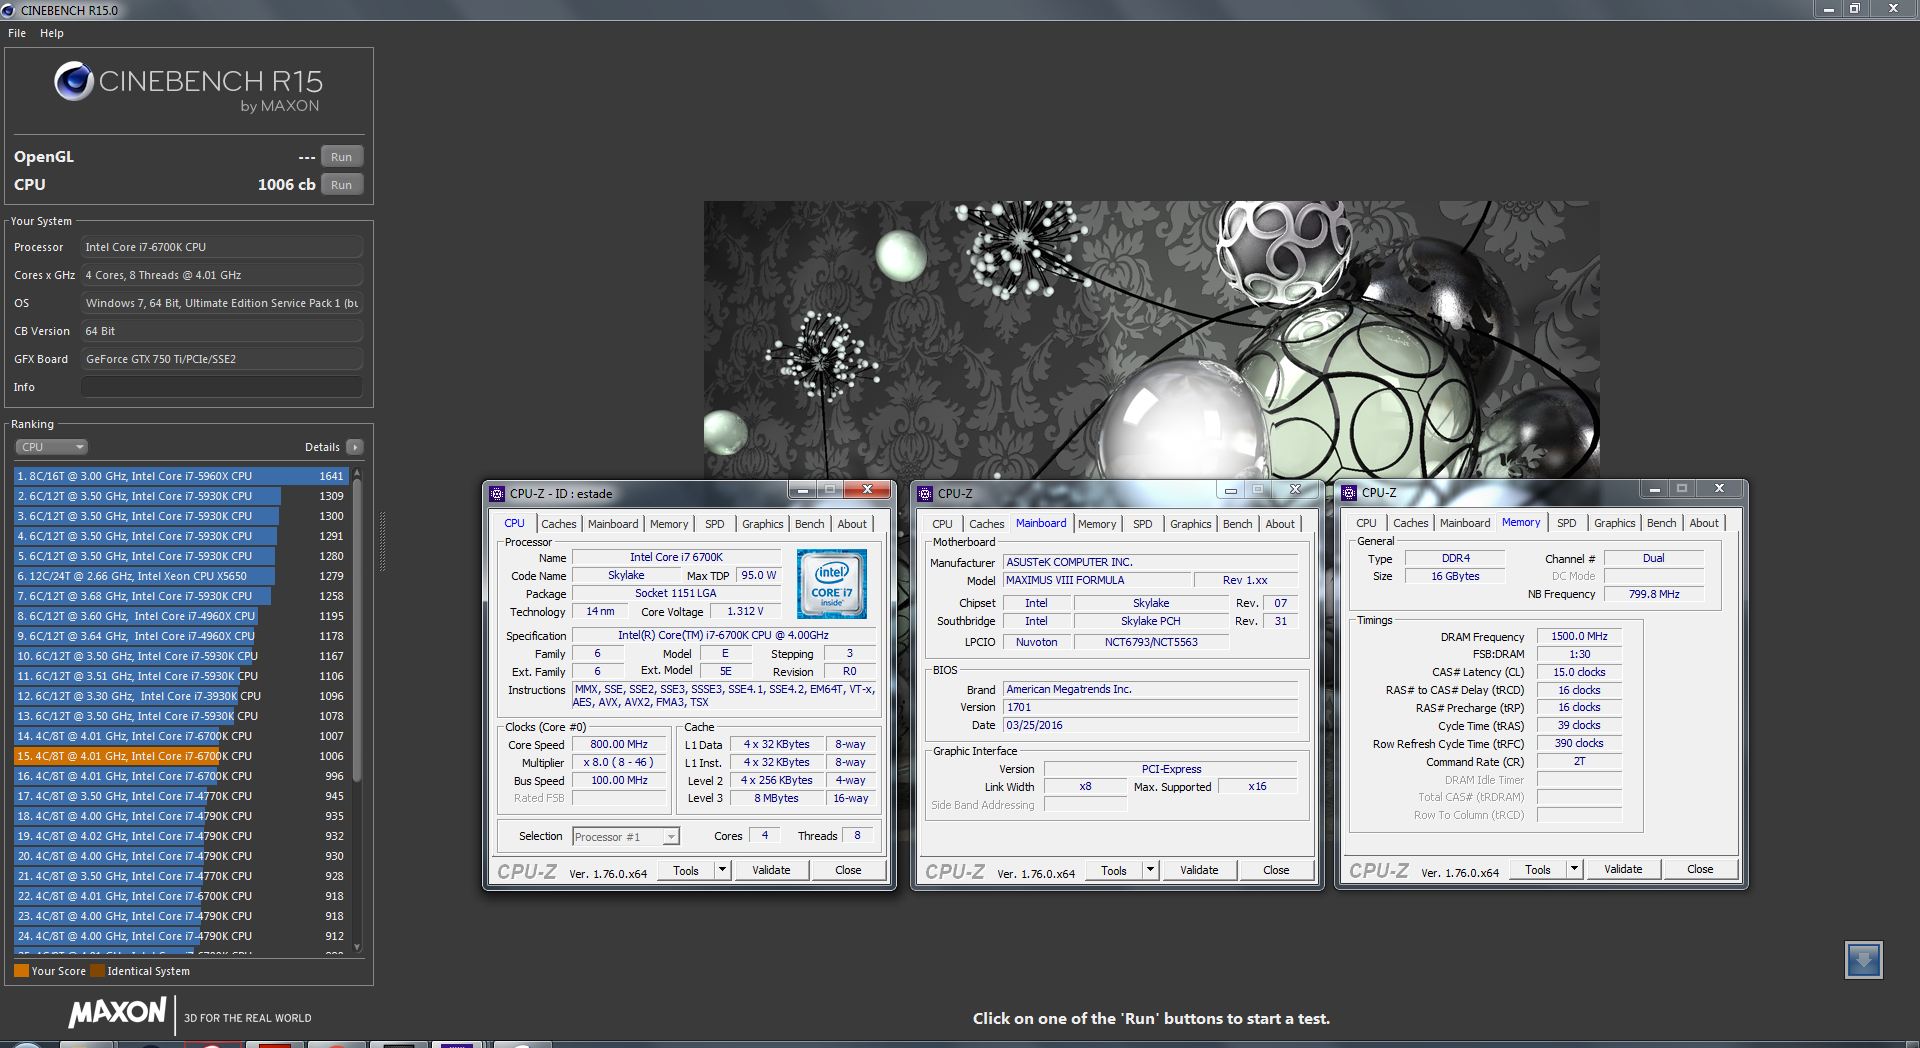Open the Bench tab in CPU-Z estade window
1920x1048 pixels.
click(x=810, y=524)
